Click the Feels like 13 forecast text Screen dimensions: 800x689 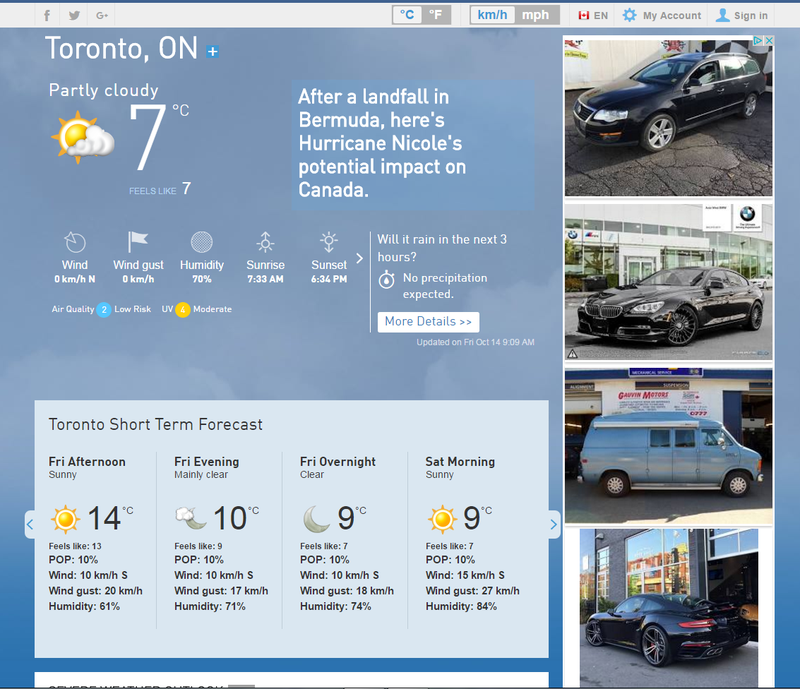pyautogui.click(x=75, y=546)
